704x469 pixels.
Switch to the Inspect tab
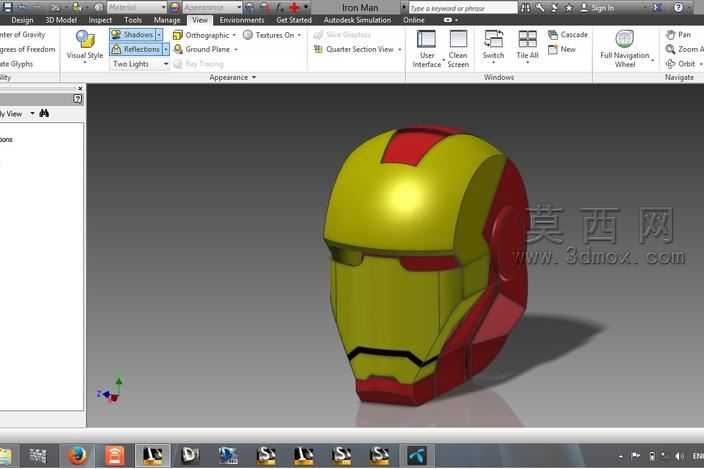click(100, 20)
